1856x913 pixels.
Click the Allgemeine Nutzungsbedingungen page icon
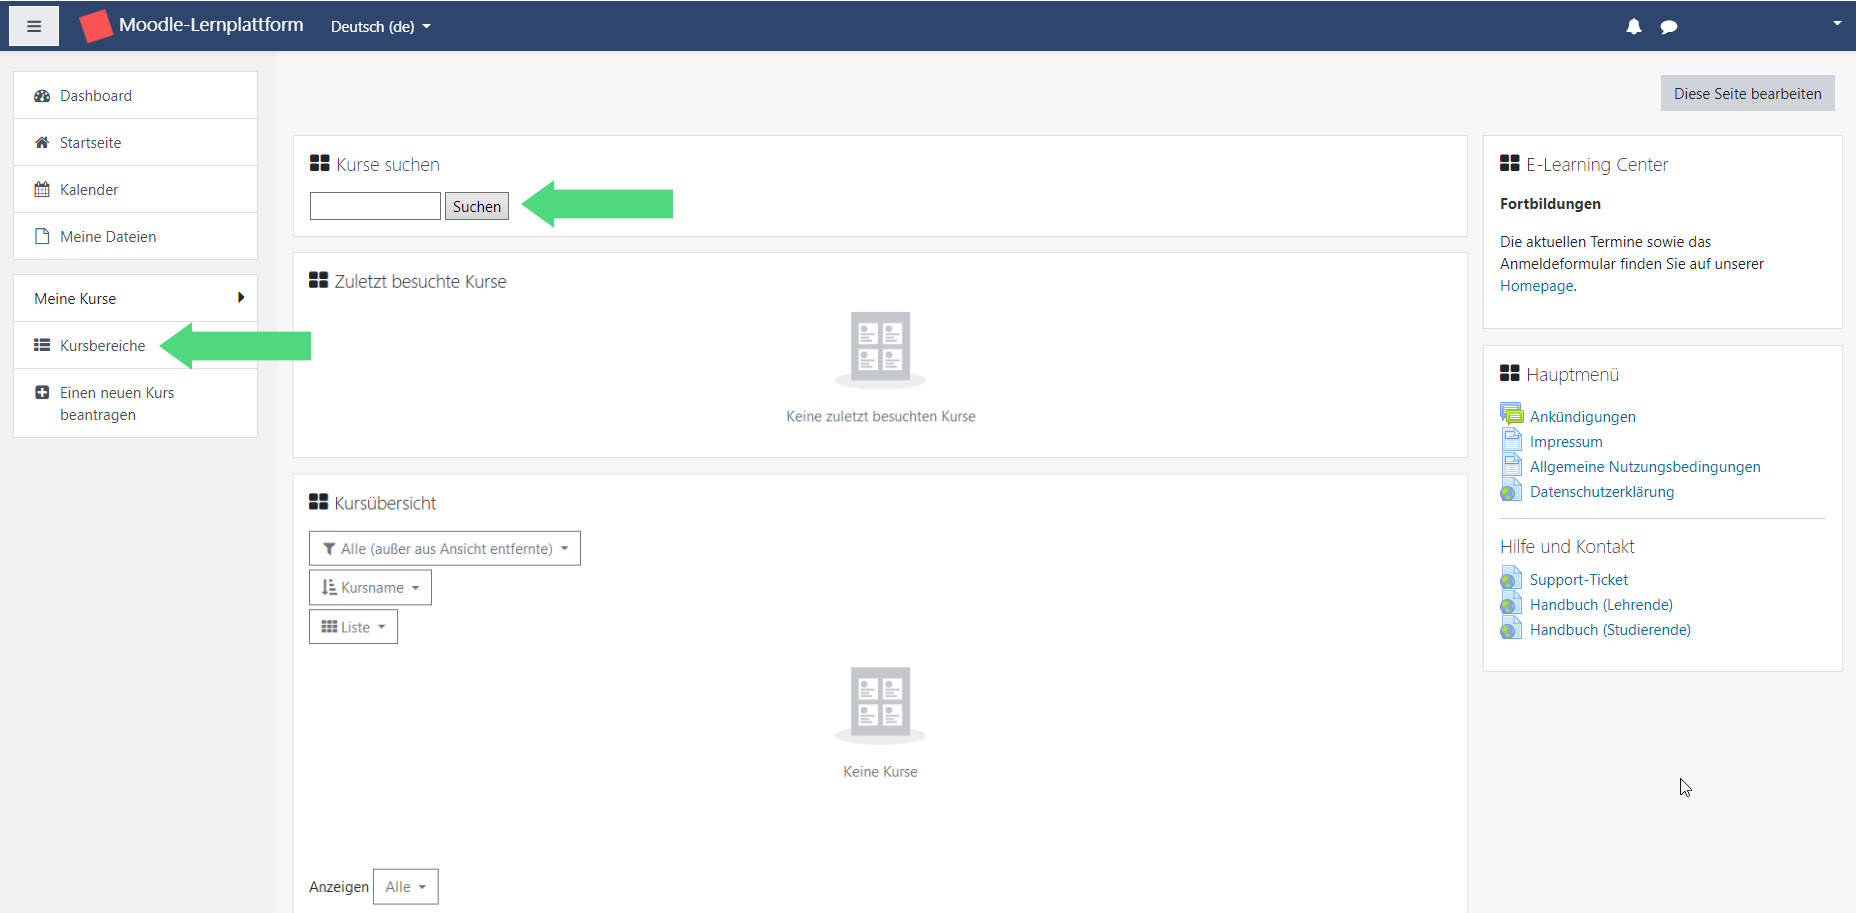(1512, 464)
